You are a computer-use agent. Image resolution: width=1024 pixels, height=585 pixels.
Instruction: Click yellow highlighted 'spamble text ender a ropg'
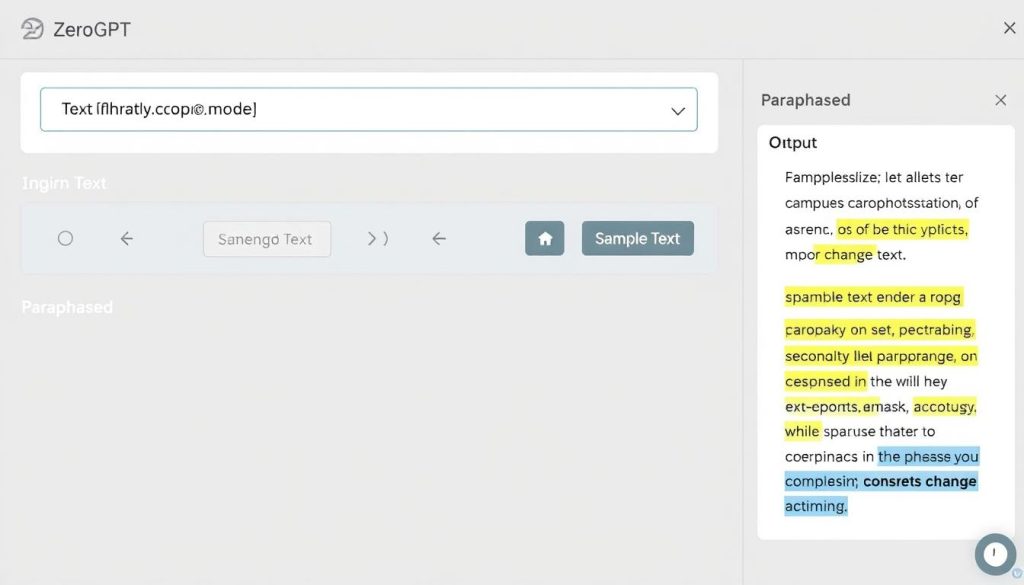pyautogui.click(x=873, y=297)
